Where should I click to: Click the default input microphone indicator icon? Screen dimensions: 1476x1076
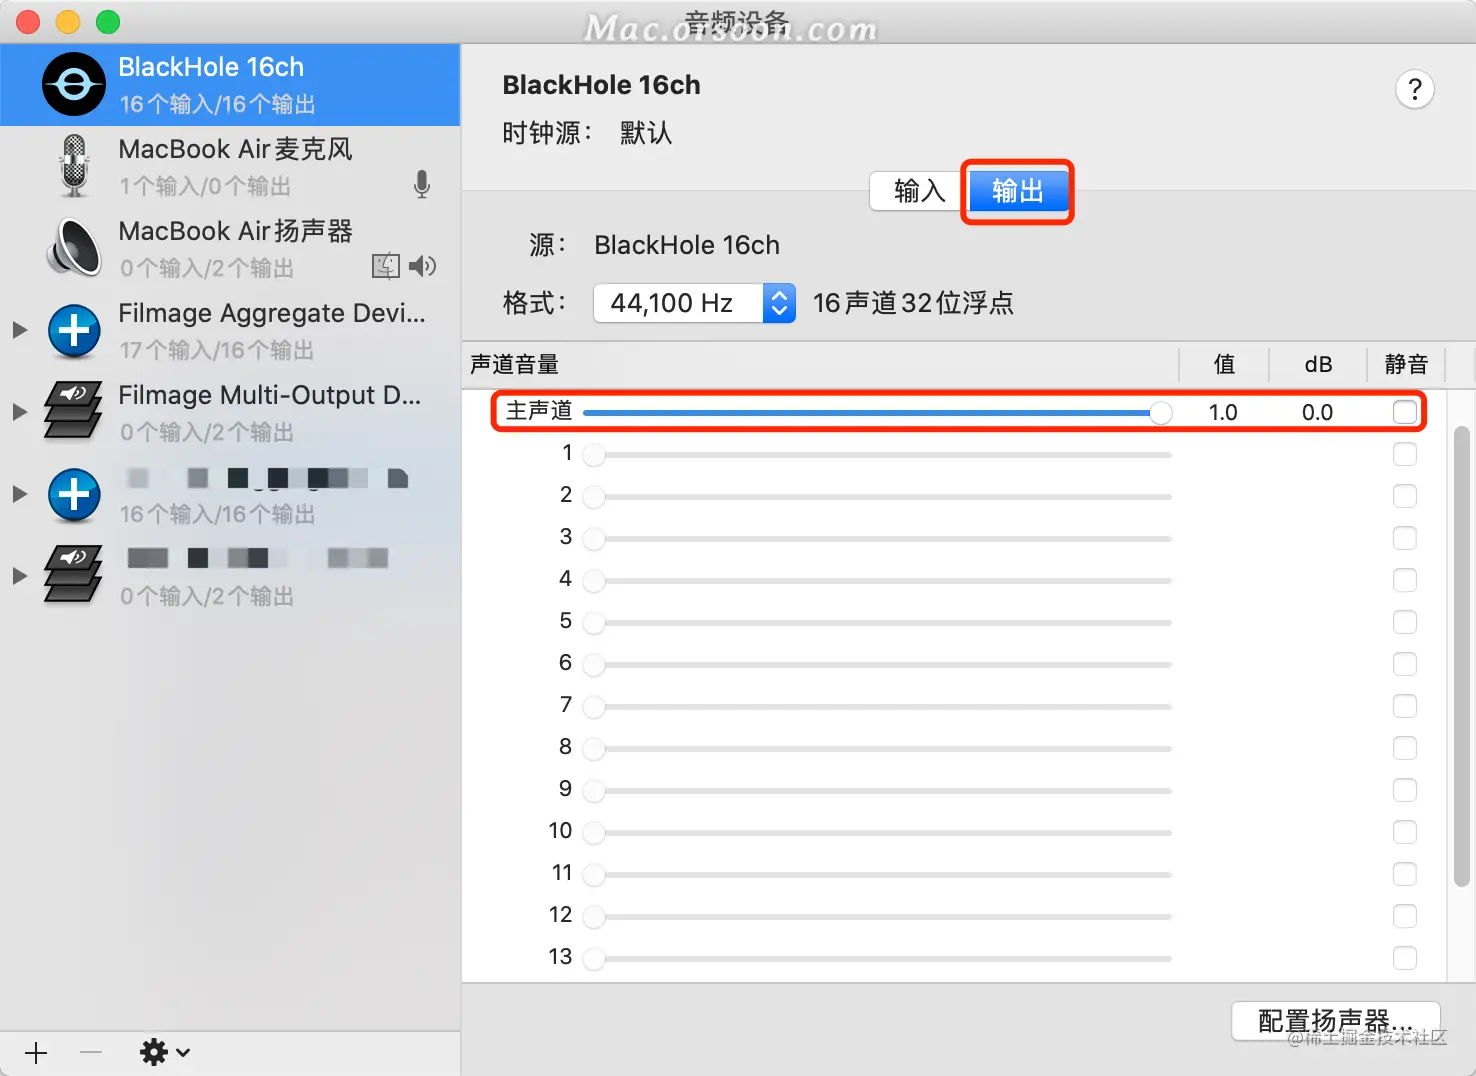422,184
